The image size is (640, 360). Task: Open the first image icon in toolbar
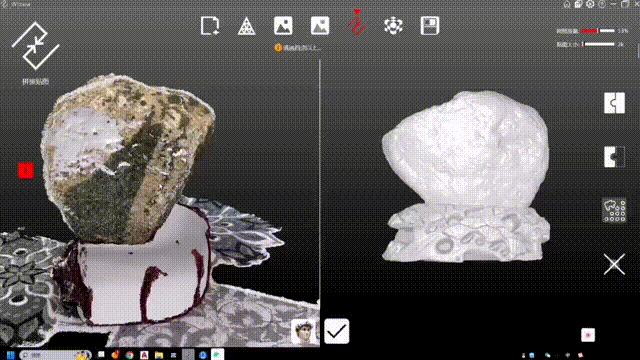click(x=283, y=25)
